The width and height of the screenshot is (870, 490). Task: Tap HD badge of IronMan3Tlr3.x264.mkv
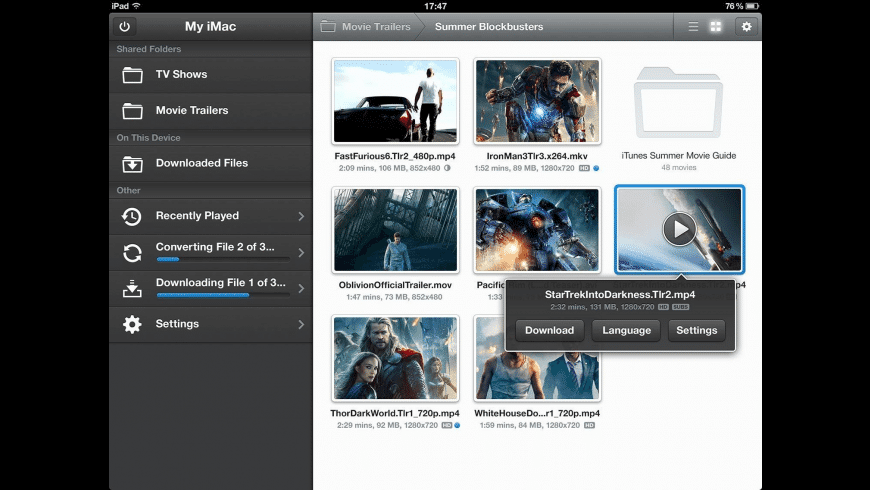(584, 168)
